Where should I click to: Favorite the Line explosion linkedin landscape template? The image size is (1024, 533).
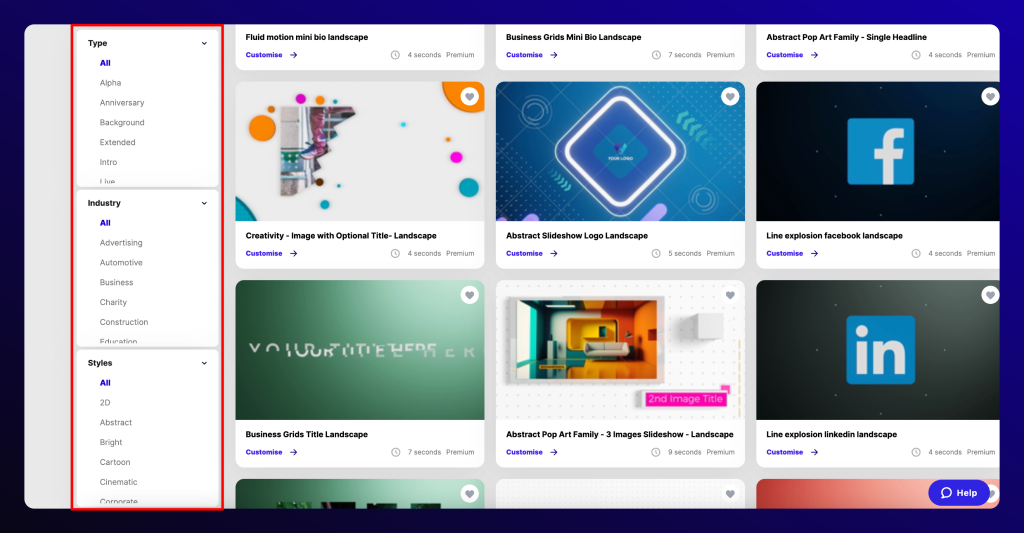(x=990, y=295)
